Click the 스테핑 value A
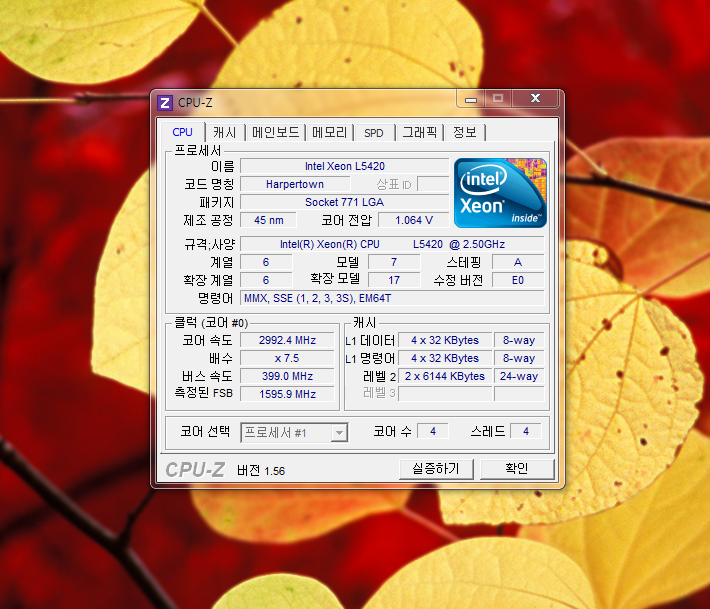Viewport: 710px width, 609px height. tap(518, 262)
